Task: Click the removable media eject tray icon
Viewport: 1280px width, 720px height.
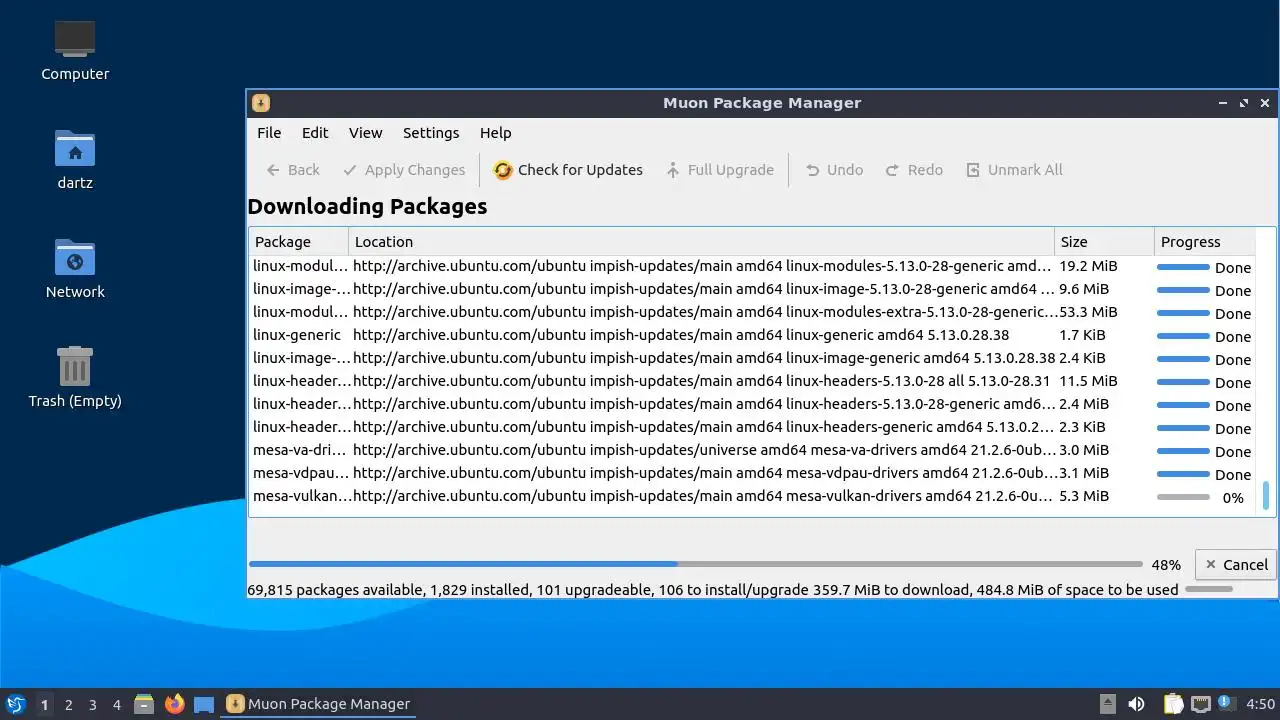Action: coord(1107,704)
